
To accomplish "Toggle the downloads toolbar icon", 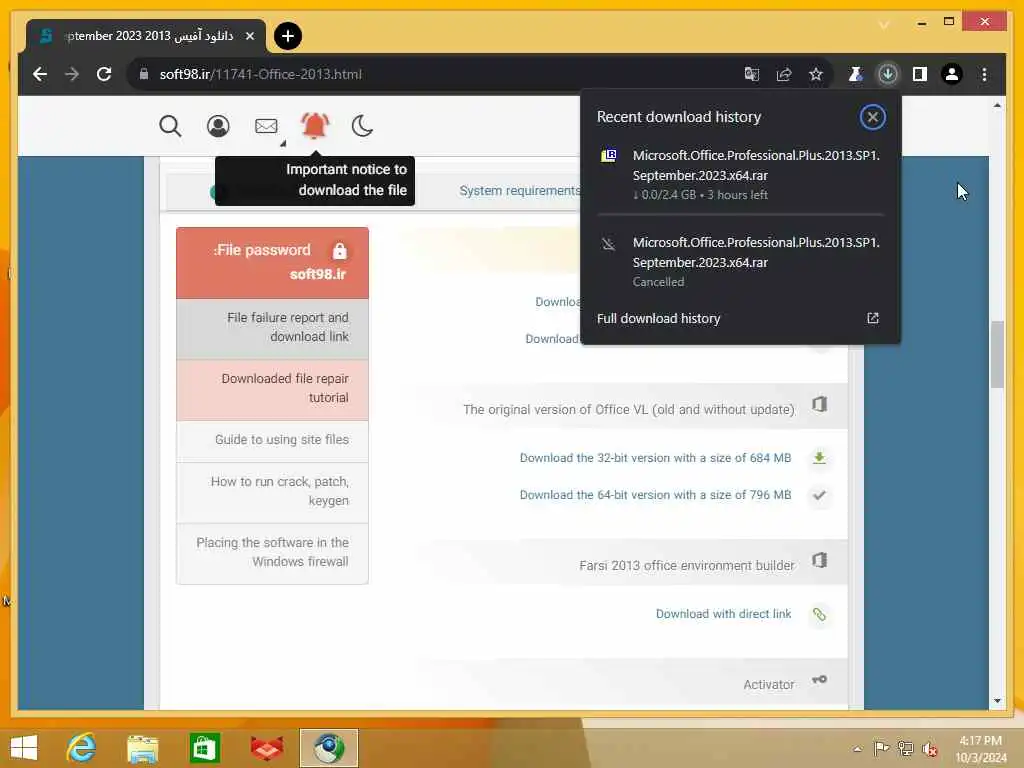I will tap(888, 74).
